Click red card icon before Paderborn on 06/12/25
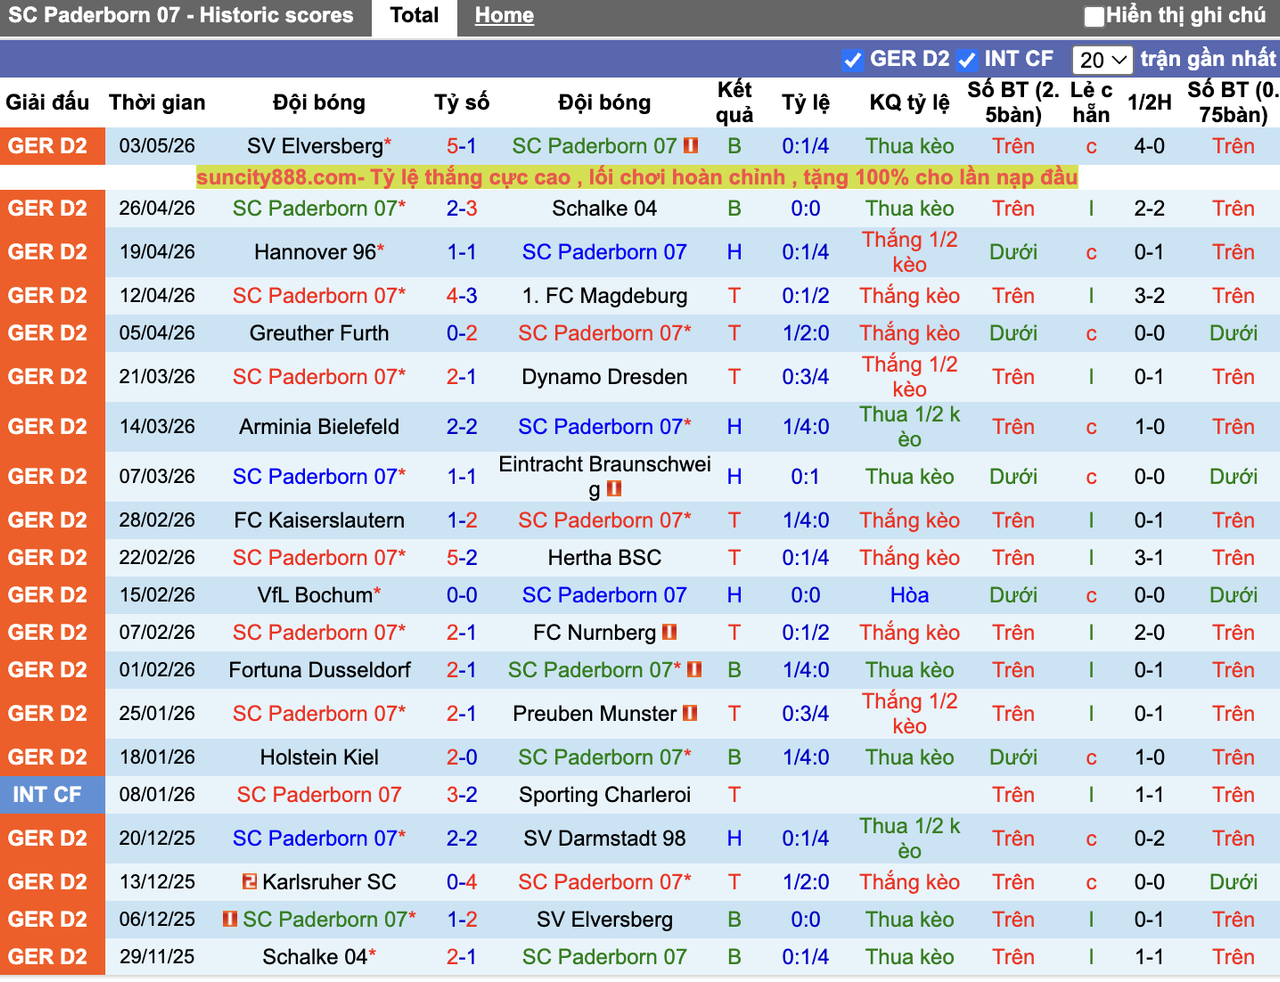This screenshot has height=982, width=1280. click(x=230, y=919)
